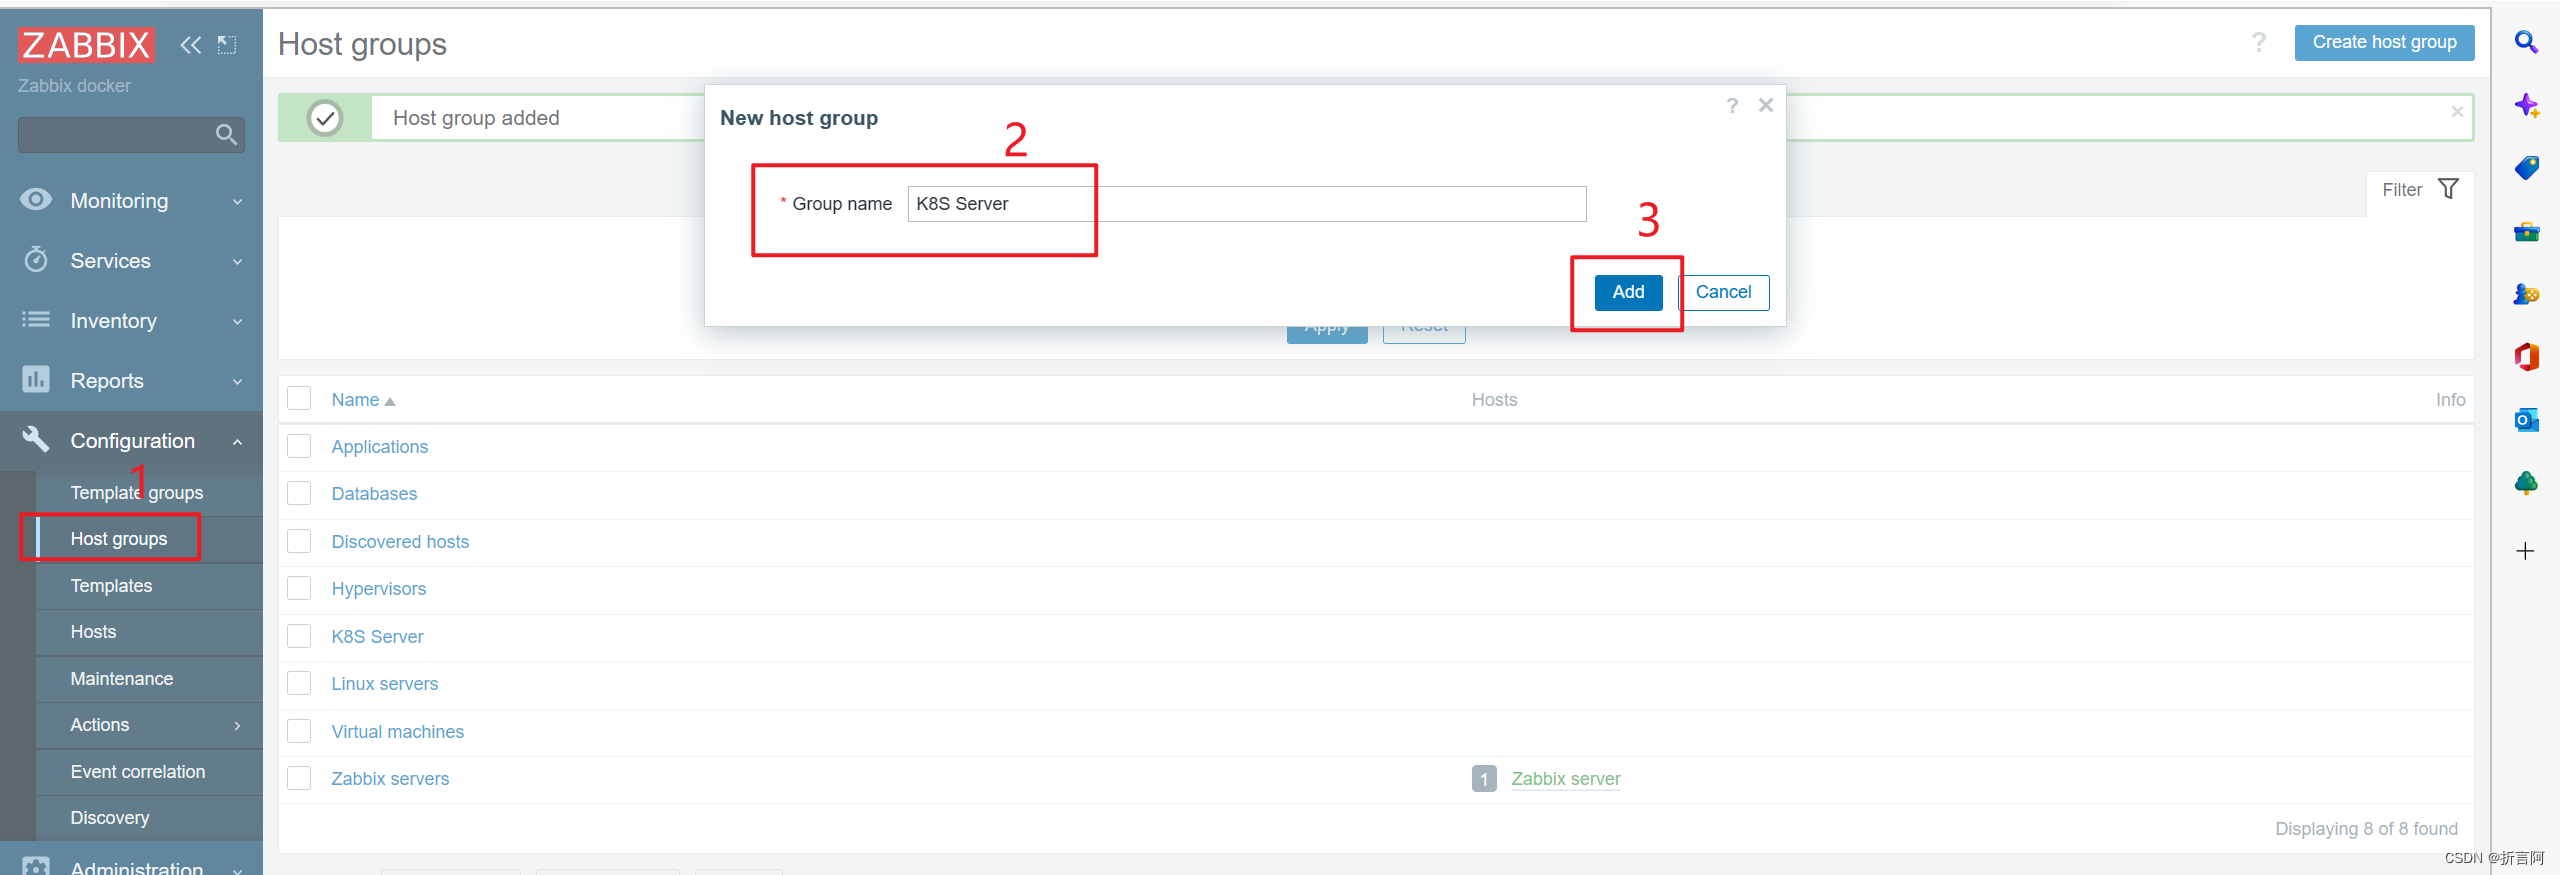
Task: Open the games sidebar icon
Action: (2526, 294)
